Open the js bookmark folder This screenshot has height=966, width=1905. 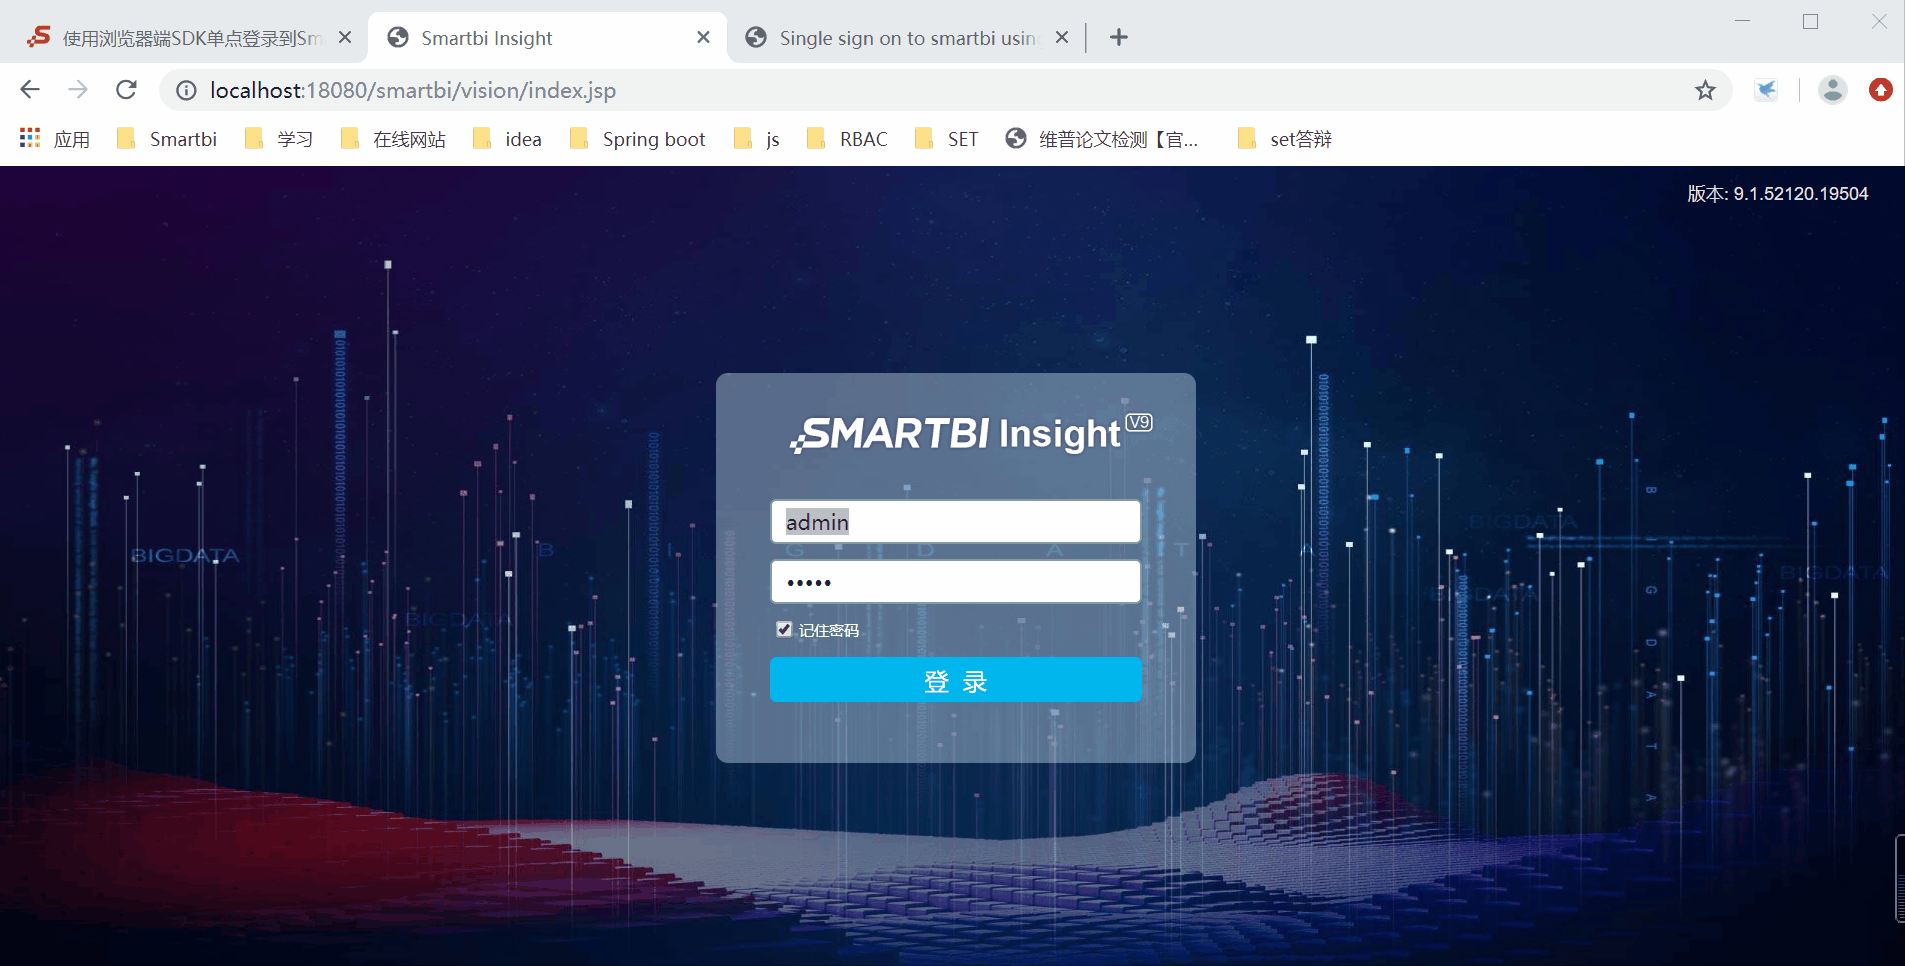tap(756, 139)
